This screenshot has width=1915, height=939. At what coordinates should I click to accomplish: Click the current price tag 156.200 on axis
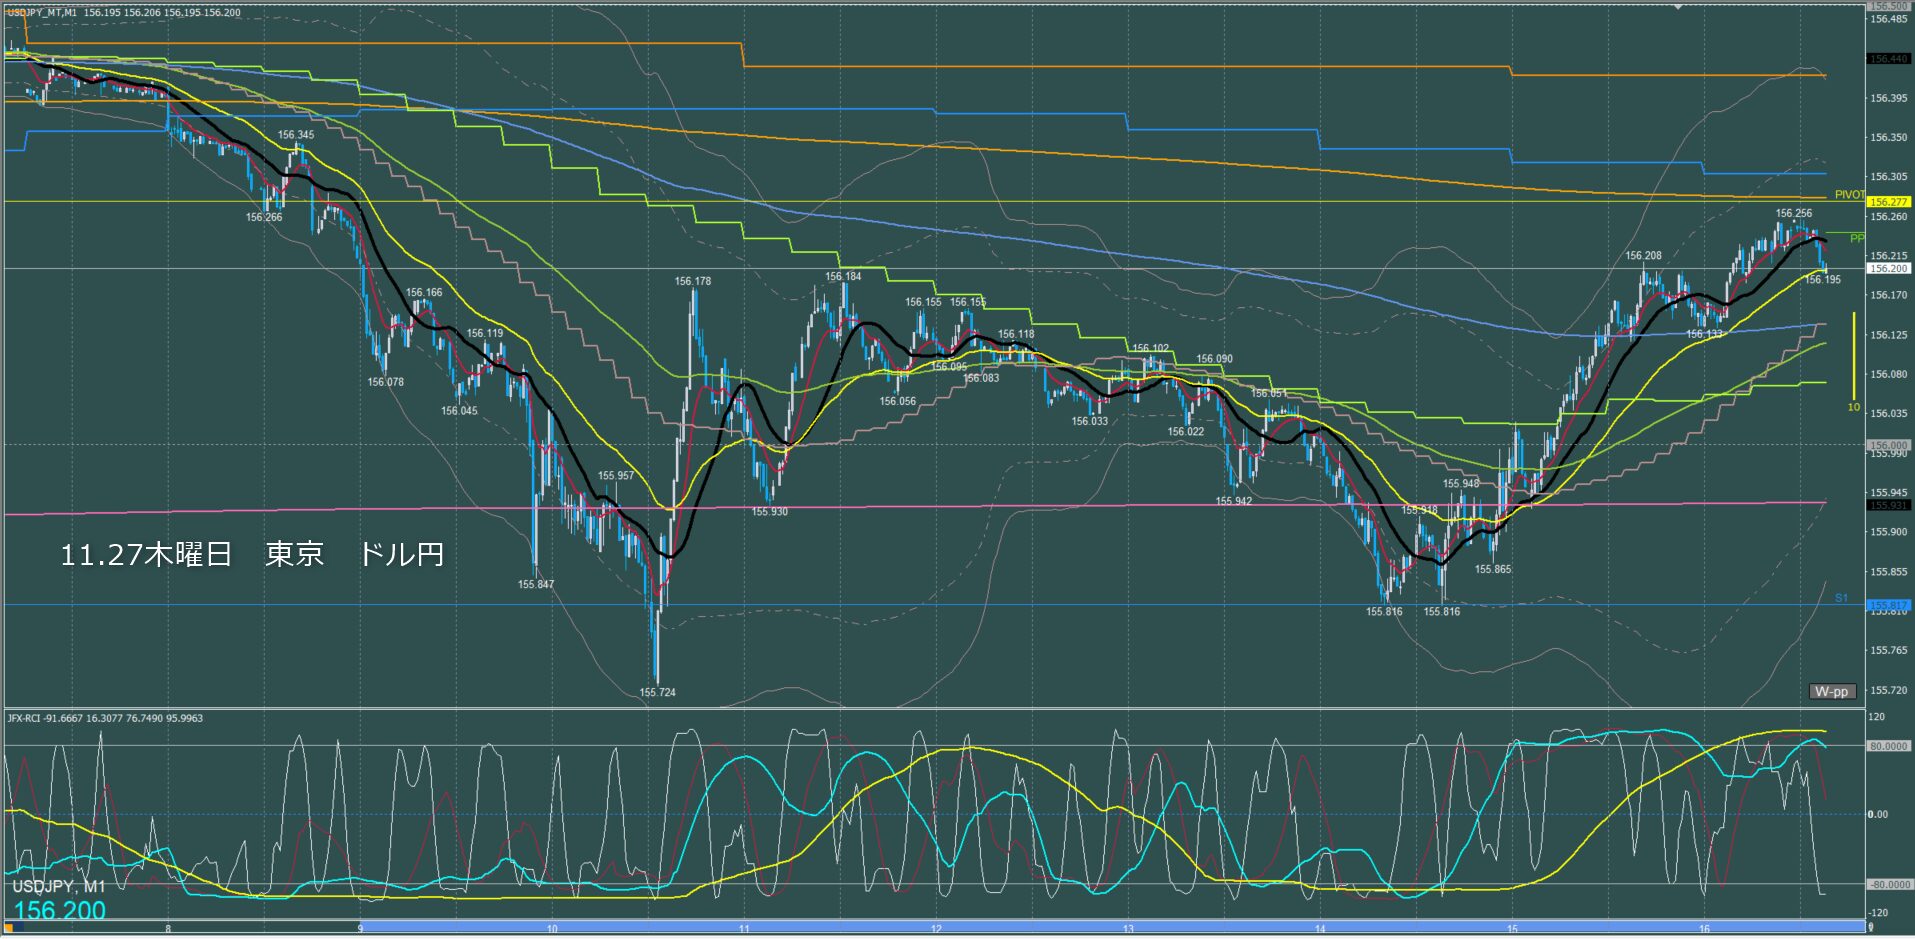pos(1888,268)
